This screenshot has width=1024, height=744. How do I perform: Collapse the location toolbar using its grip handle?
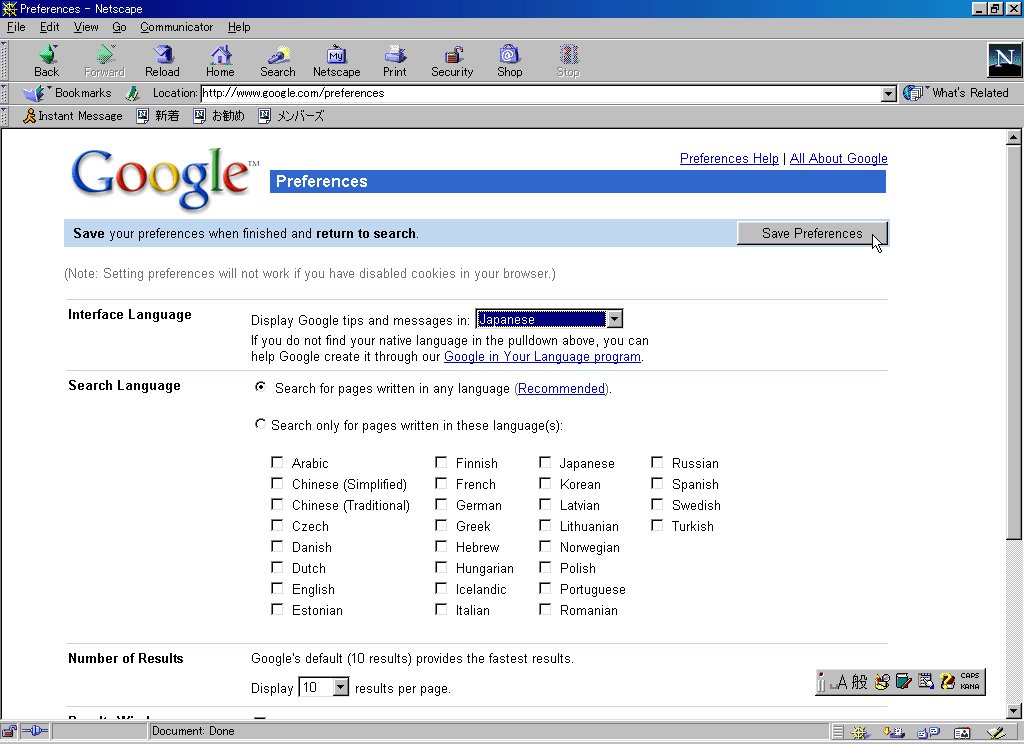click(x=4, y=93)
